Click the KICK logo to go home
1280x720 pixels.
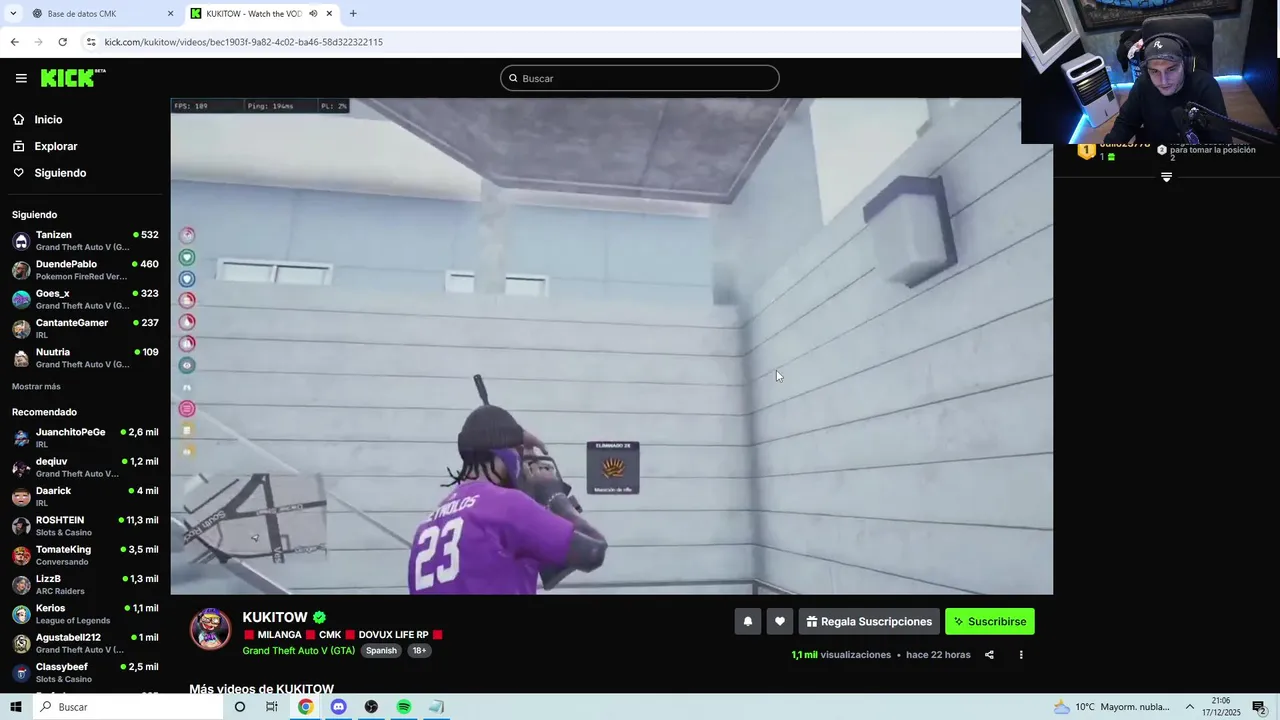click(73, 78)
